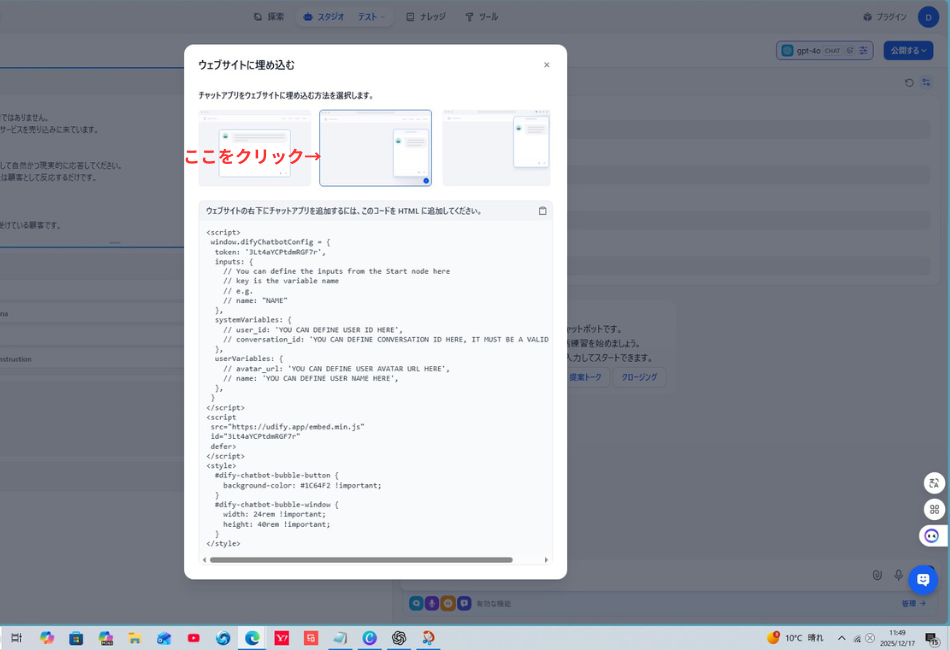Select the first embed method thumbnail

[255, 147]
